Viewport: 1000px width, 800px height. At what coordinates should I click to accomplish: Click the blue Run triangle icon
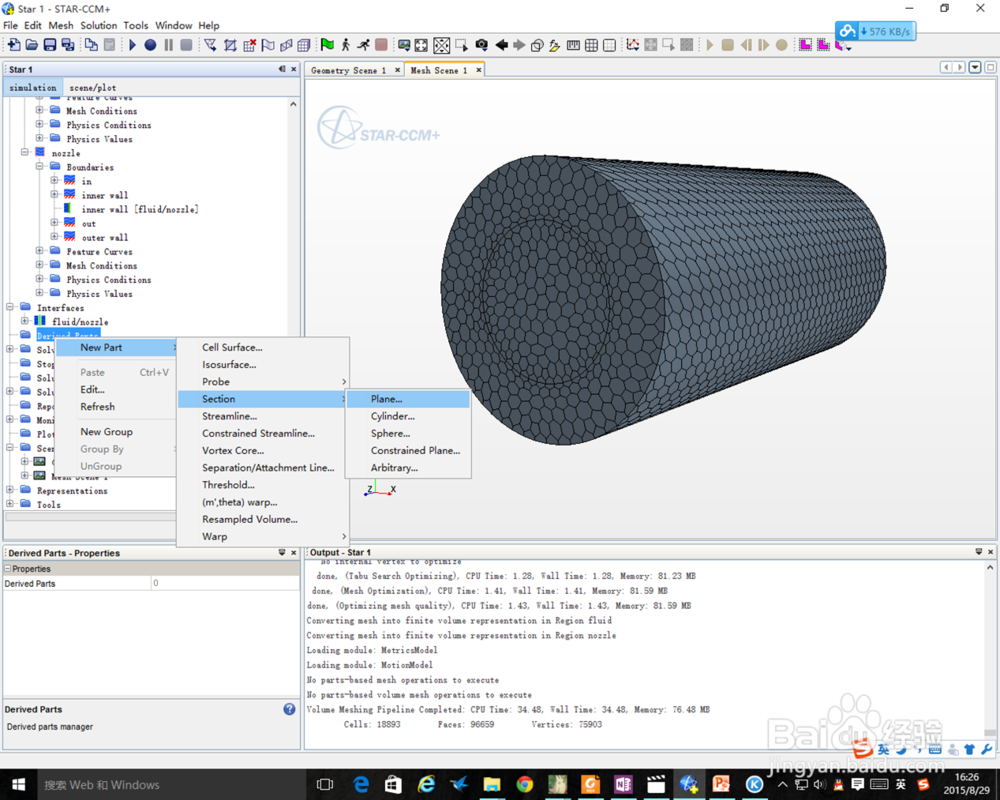[133, 45]
